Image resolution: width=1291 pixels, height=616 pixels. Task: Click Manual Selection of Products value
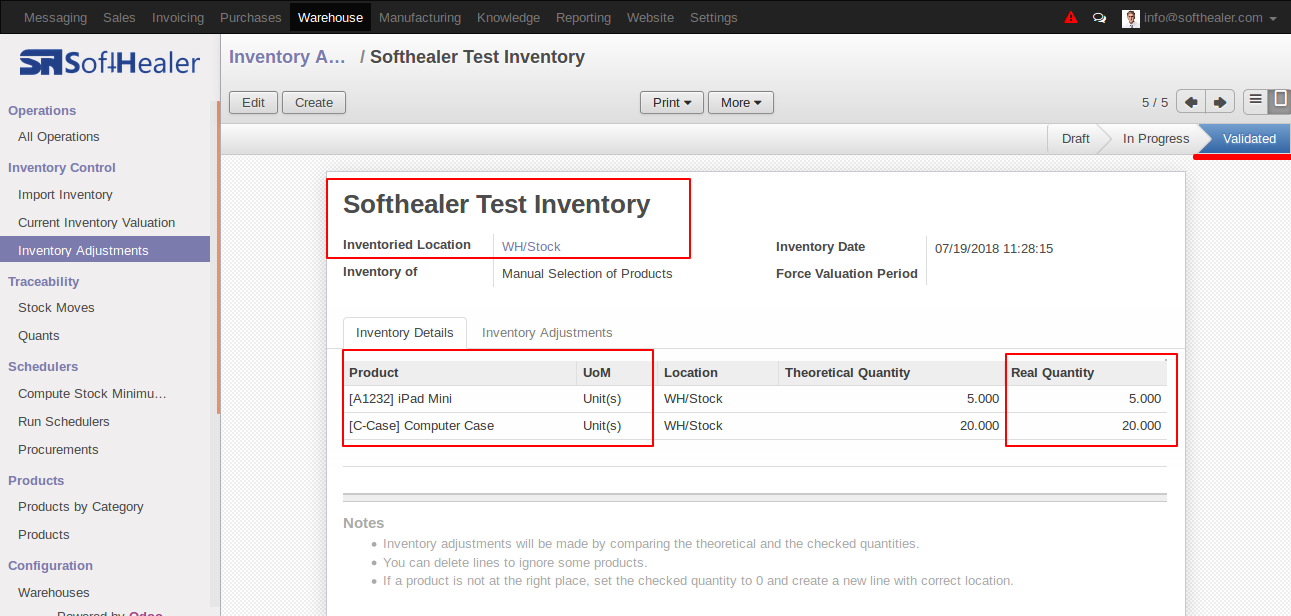(587, 274)
